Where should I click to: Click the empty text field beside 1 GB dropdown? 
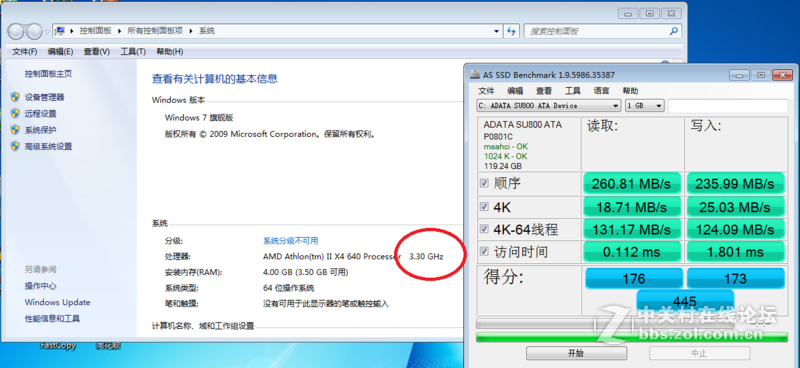tap(728, 106)
